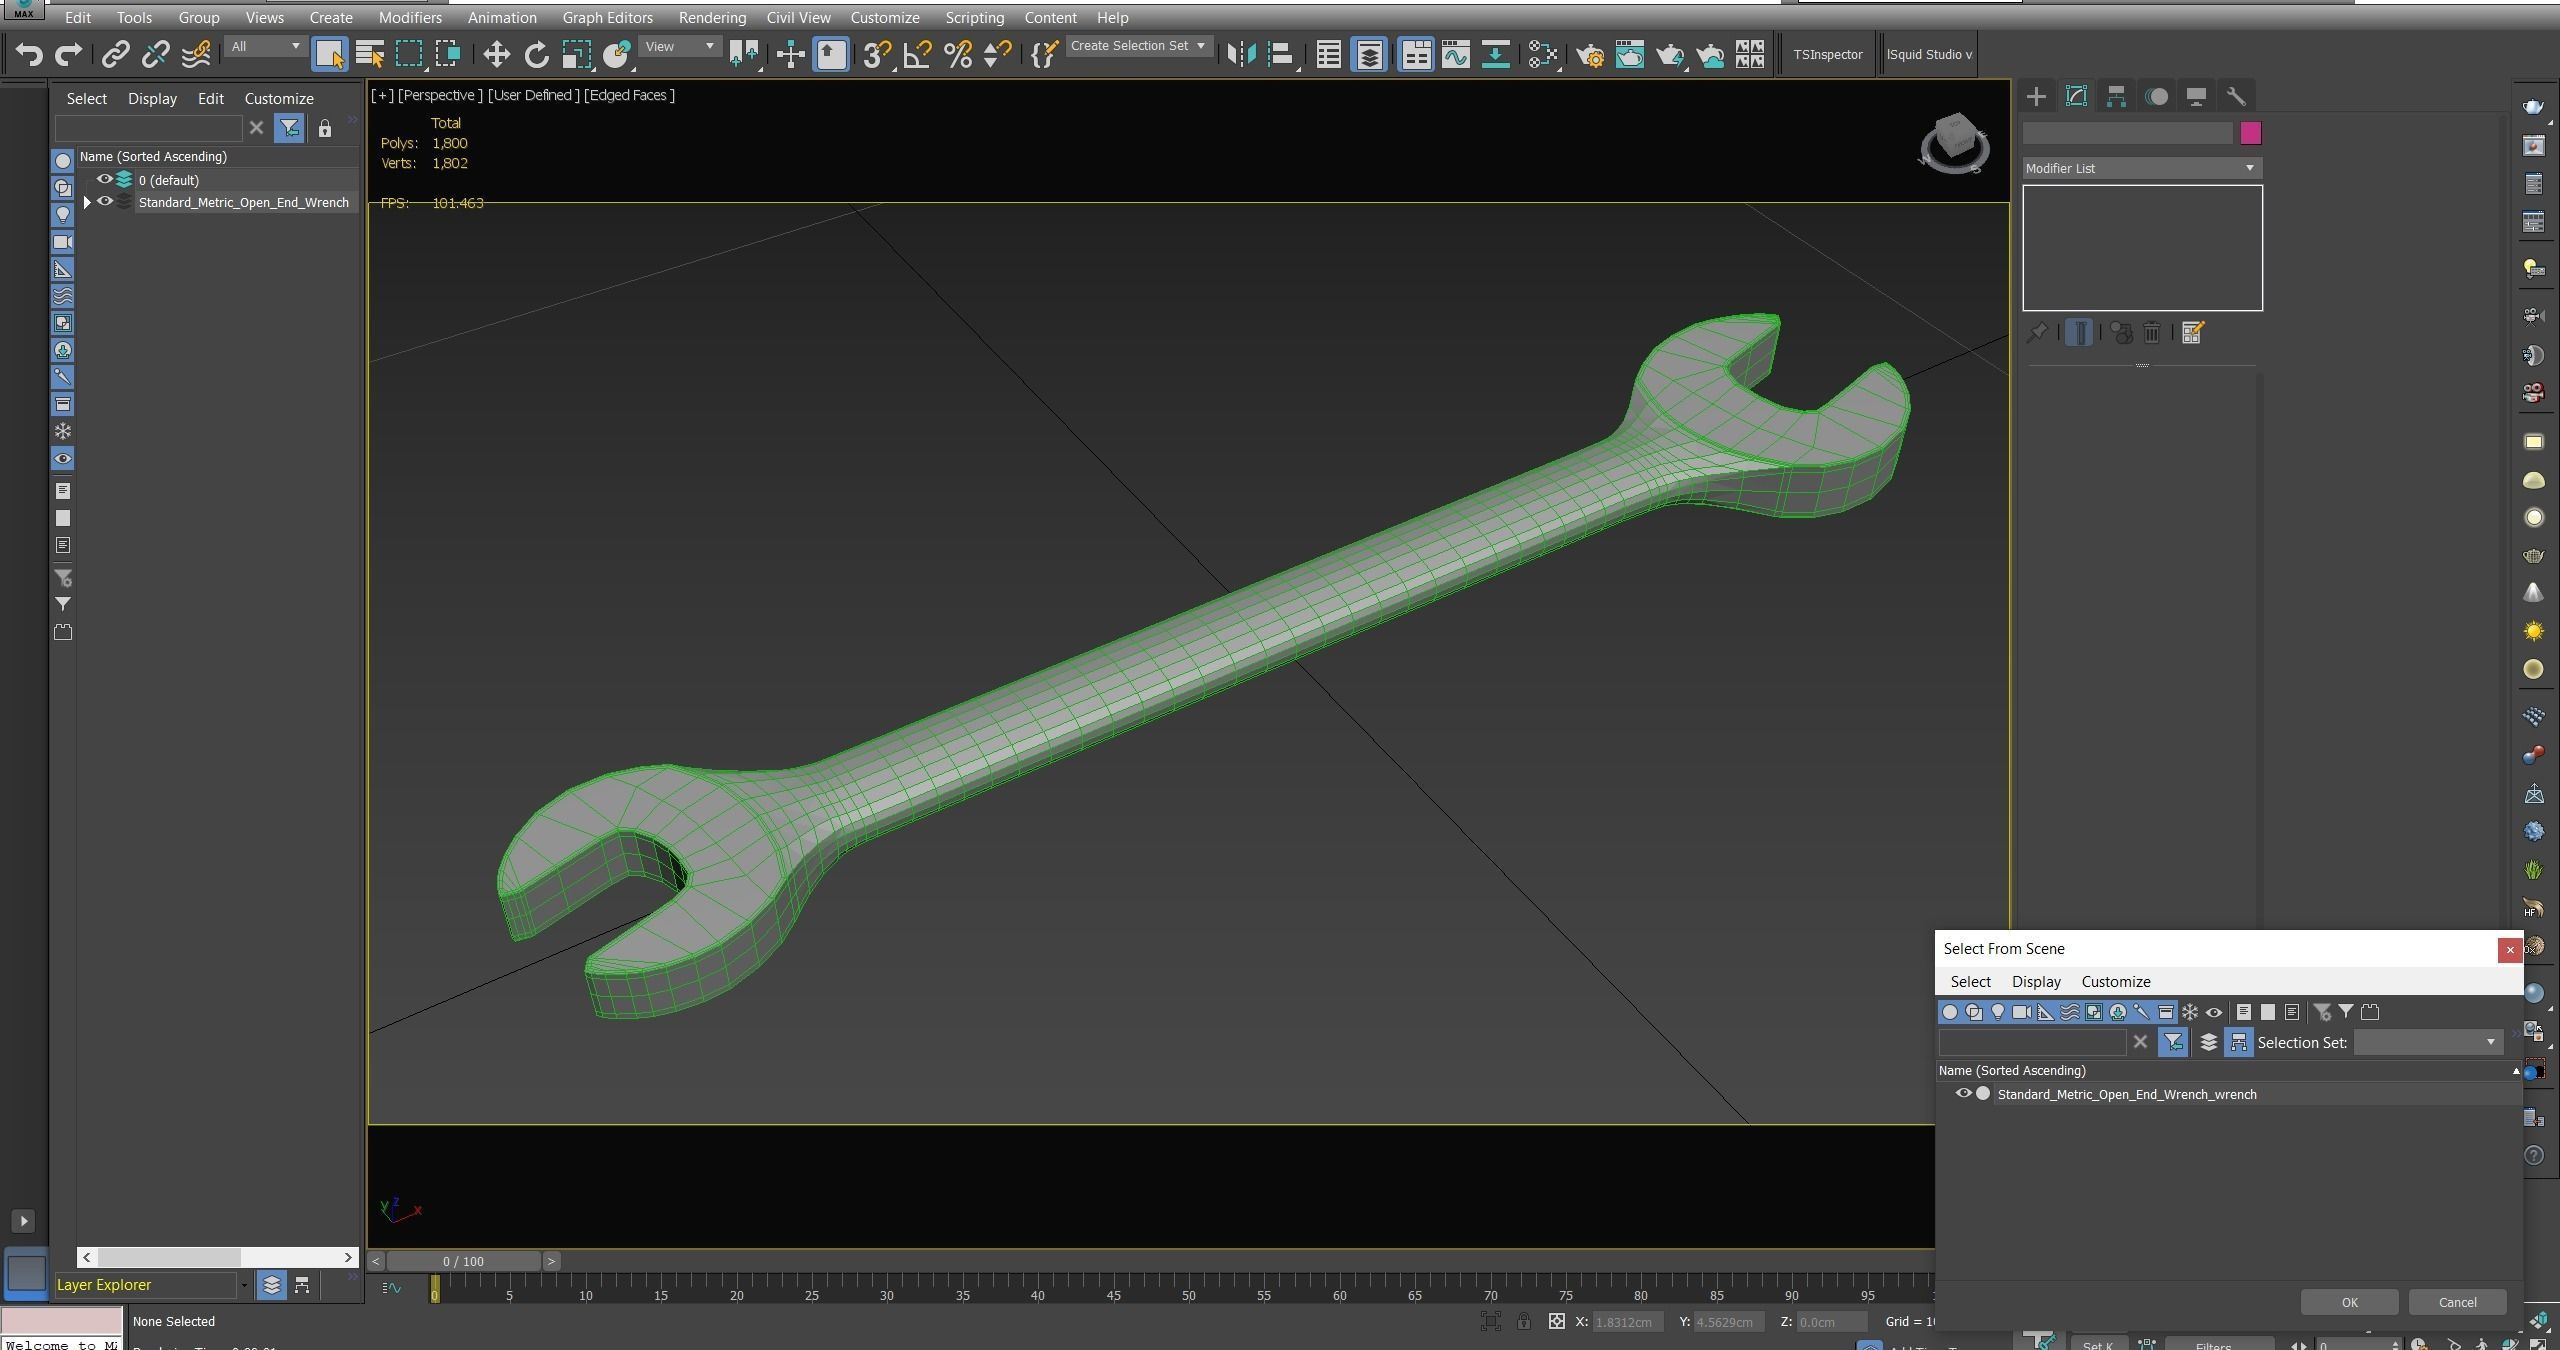Click the Edged Faces viewport shading label
Image resolution: width=2560 pixels, height=1350 pixels.
pos(629,95)
